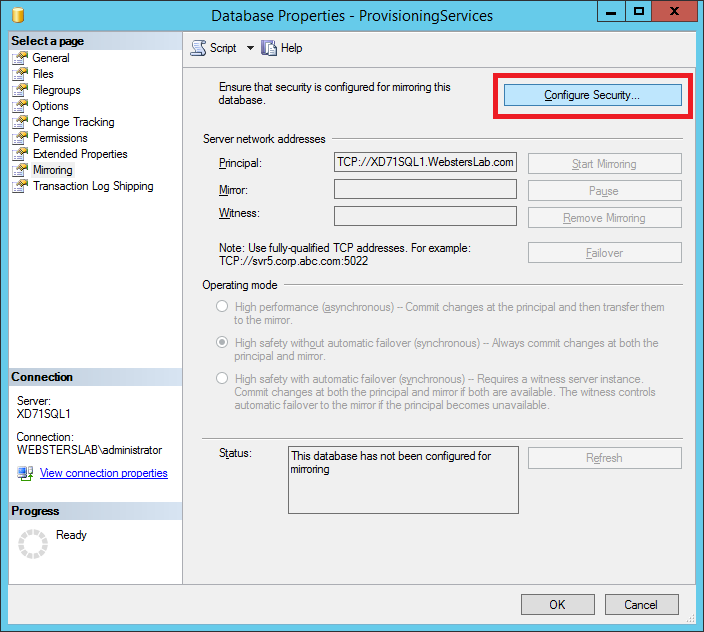Click the Principal address field
This screenshot has height=632, width=704.
pyautogui.click(x=425, y=162)
